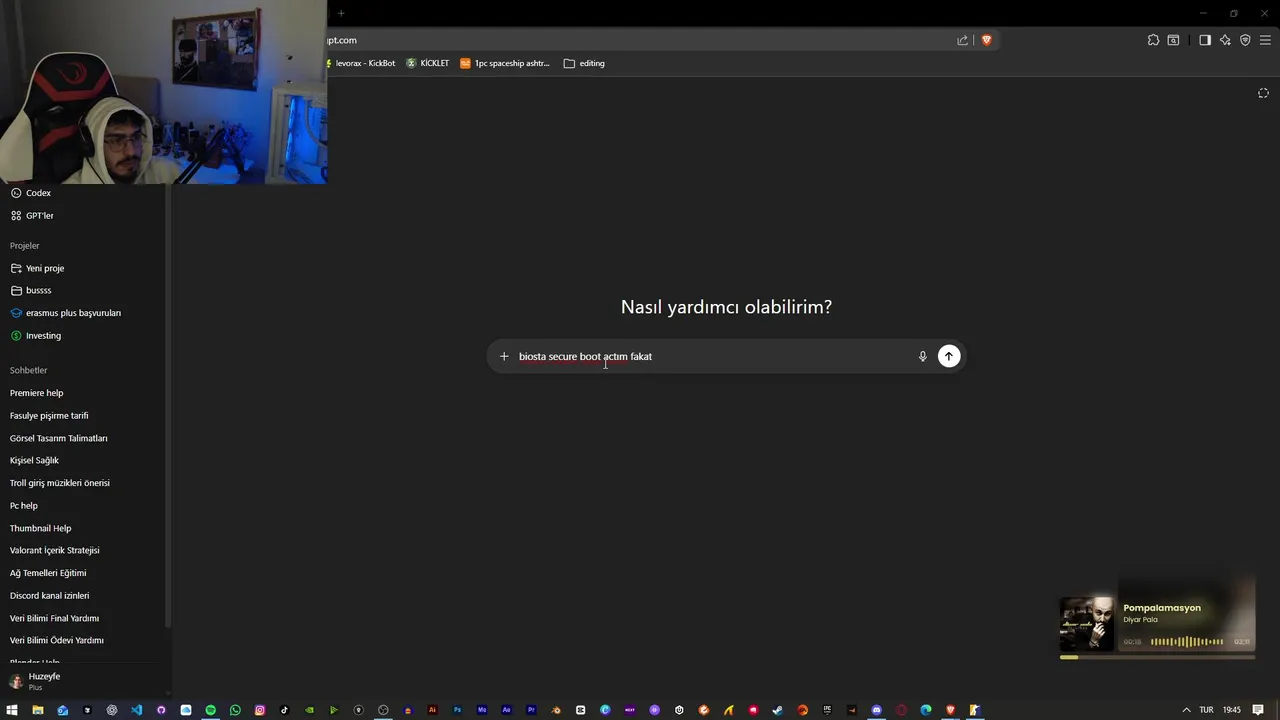Open Visual Studio Code from the taskbar
This screenshot has width=1280, height=720.
pyautogui.click(x=136, y=710)
